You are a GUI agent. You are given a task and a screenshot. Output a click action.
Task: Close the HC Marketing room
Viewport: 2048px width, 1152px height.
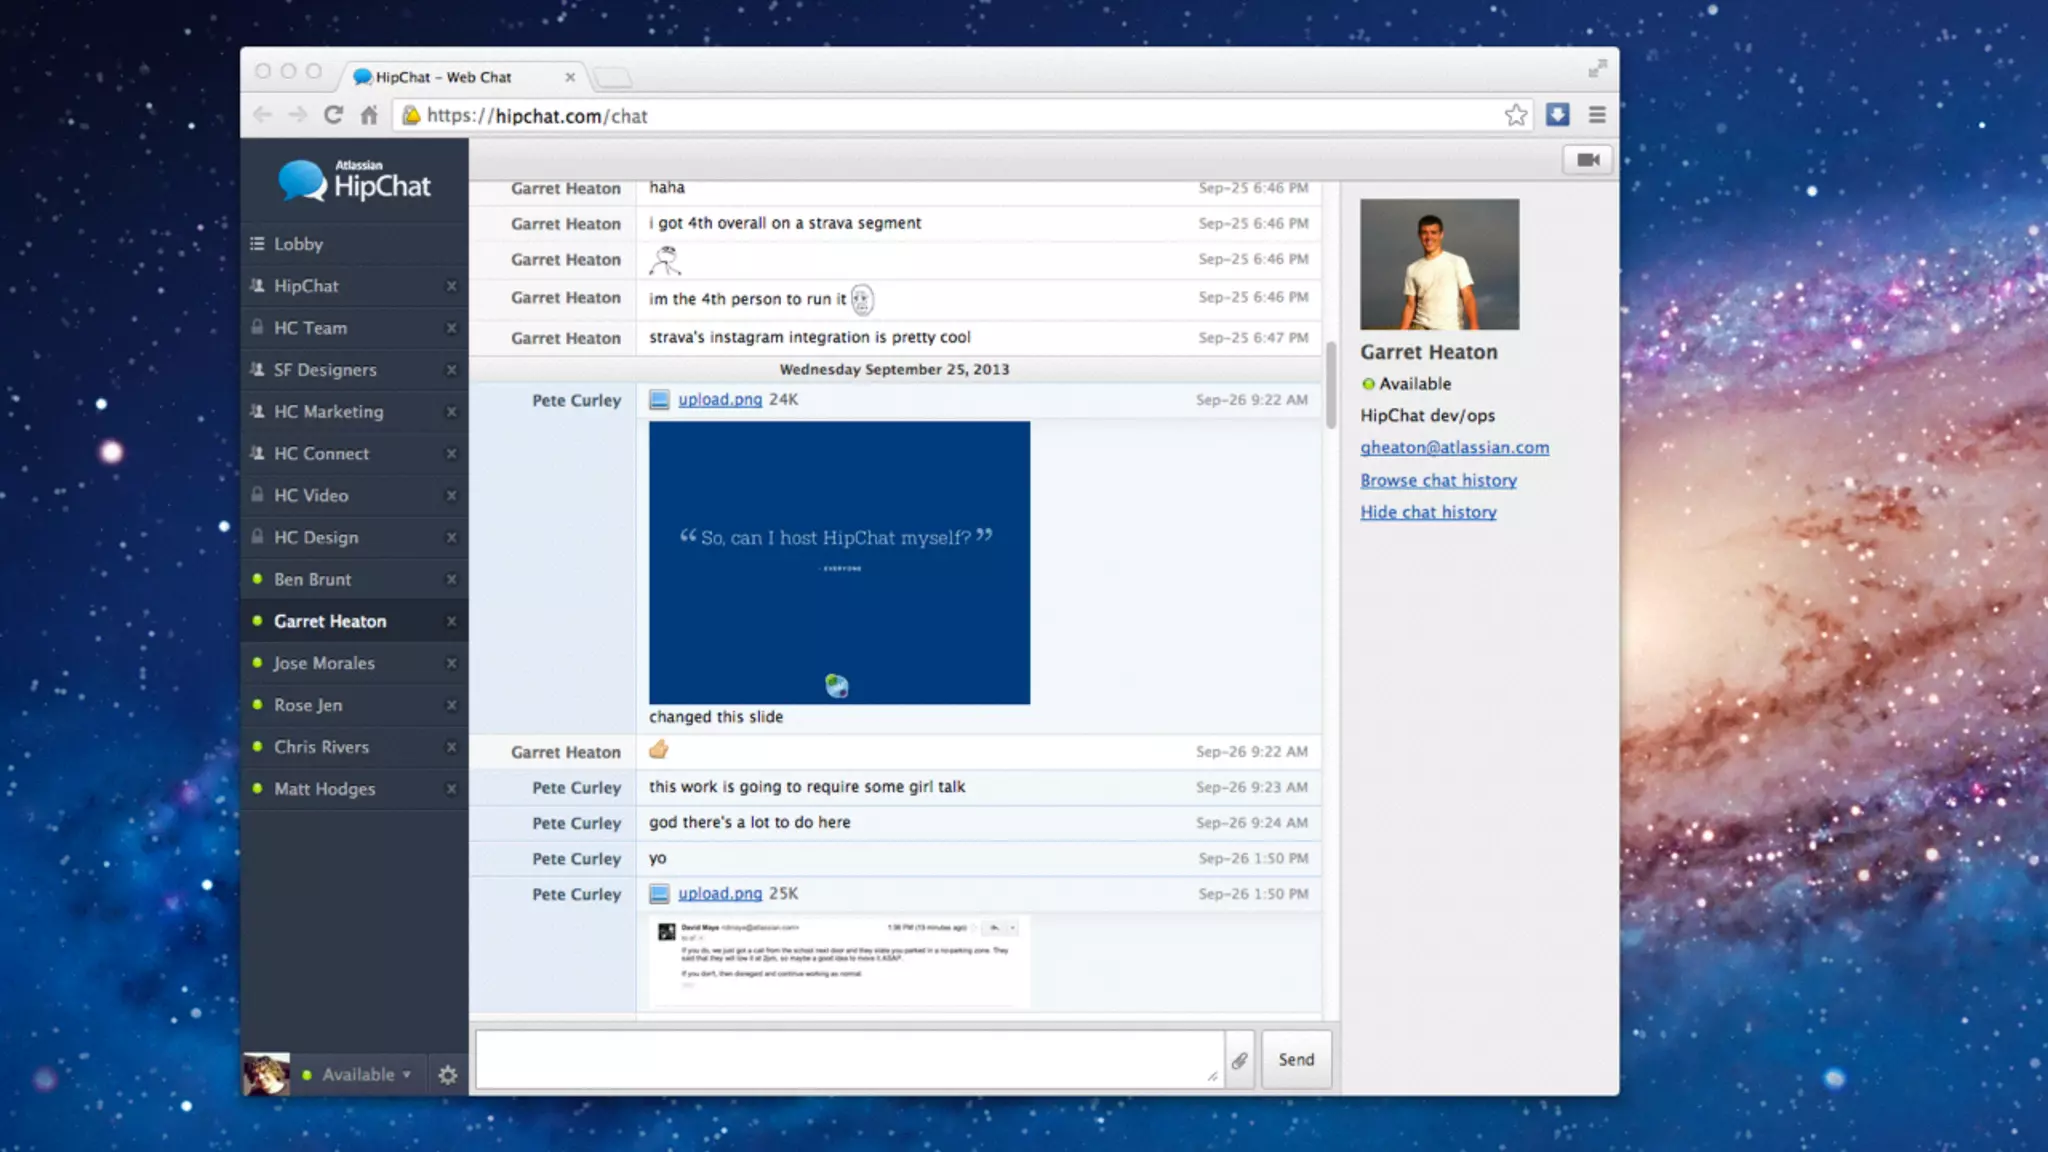[x=451, y=412]
